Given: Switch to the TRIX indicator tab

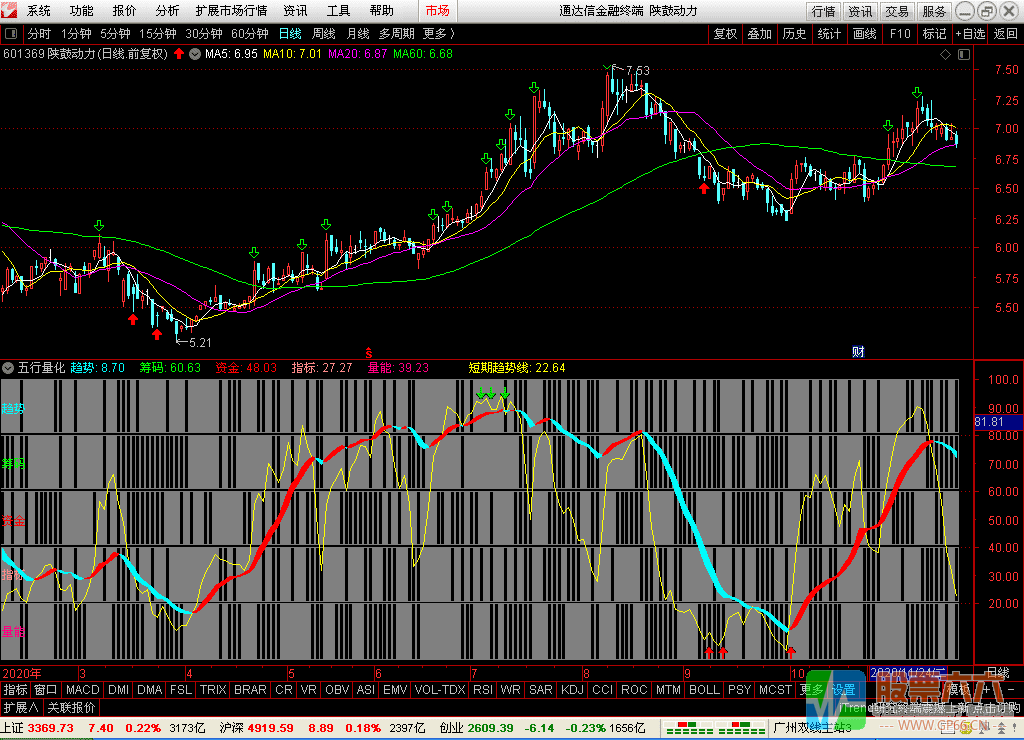Looking at the screenshot, I should click(x=213, y=690).
